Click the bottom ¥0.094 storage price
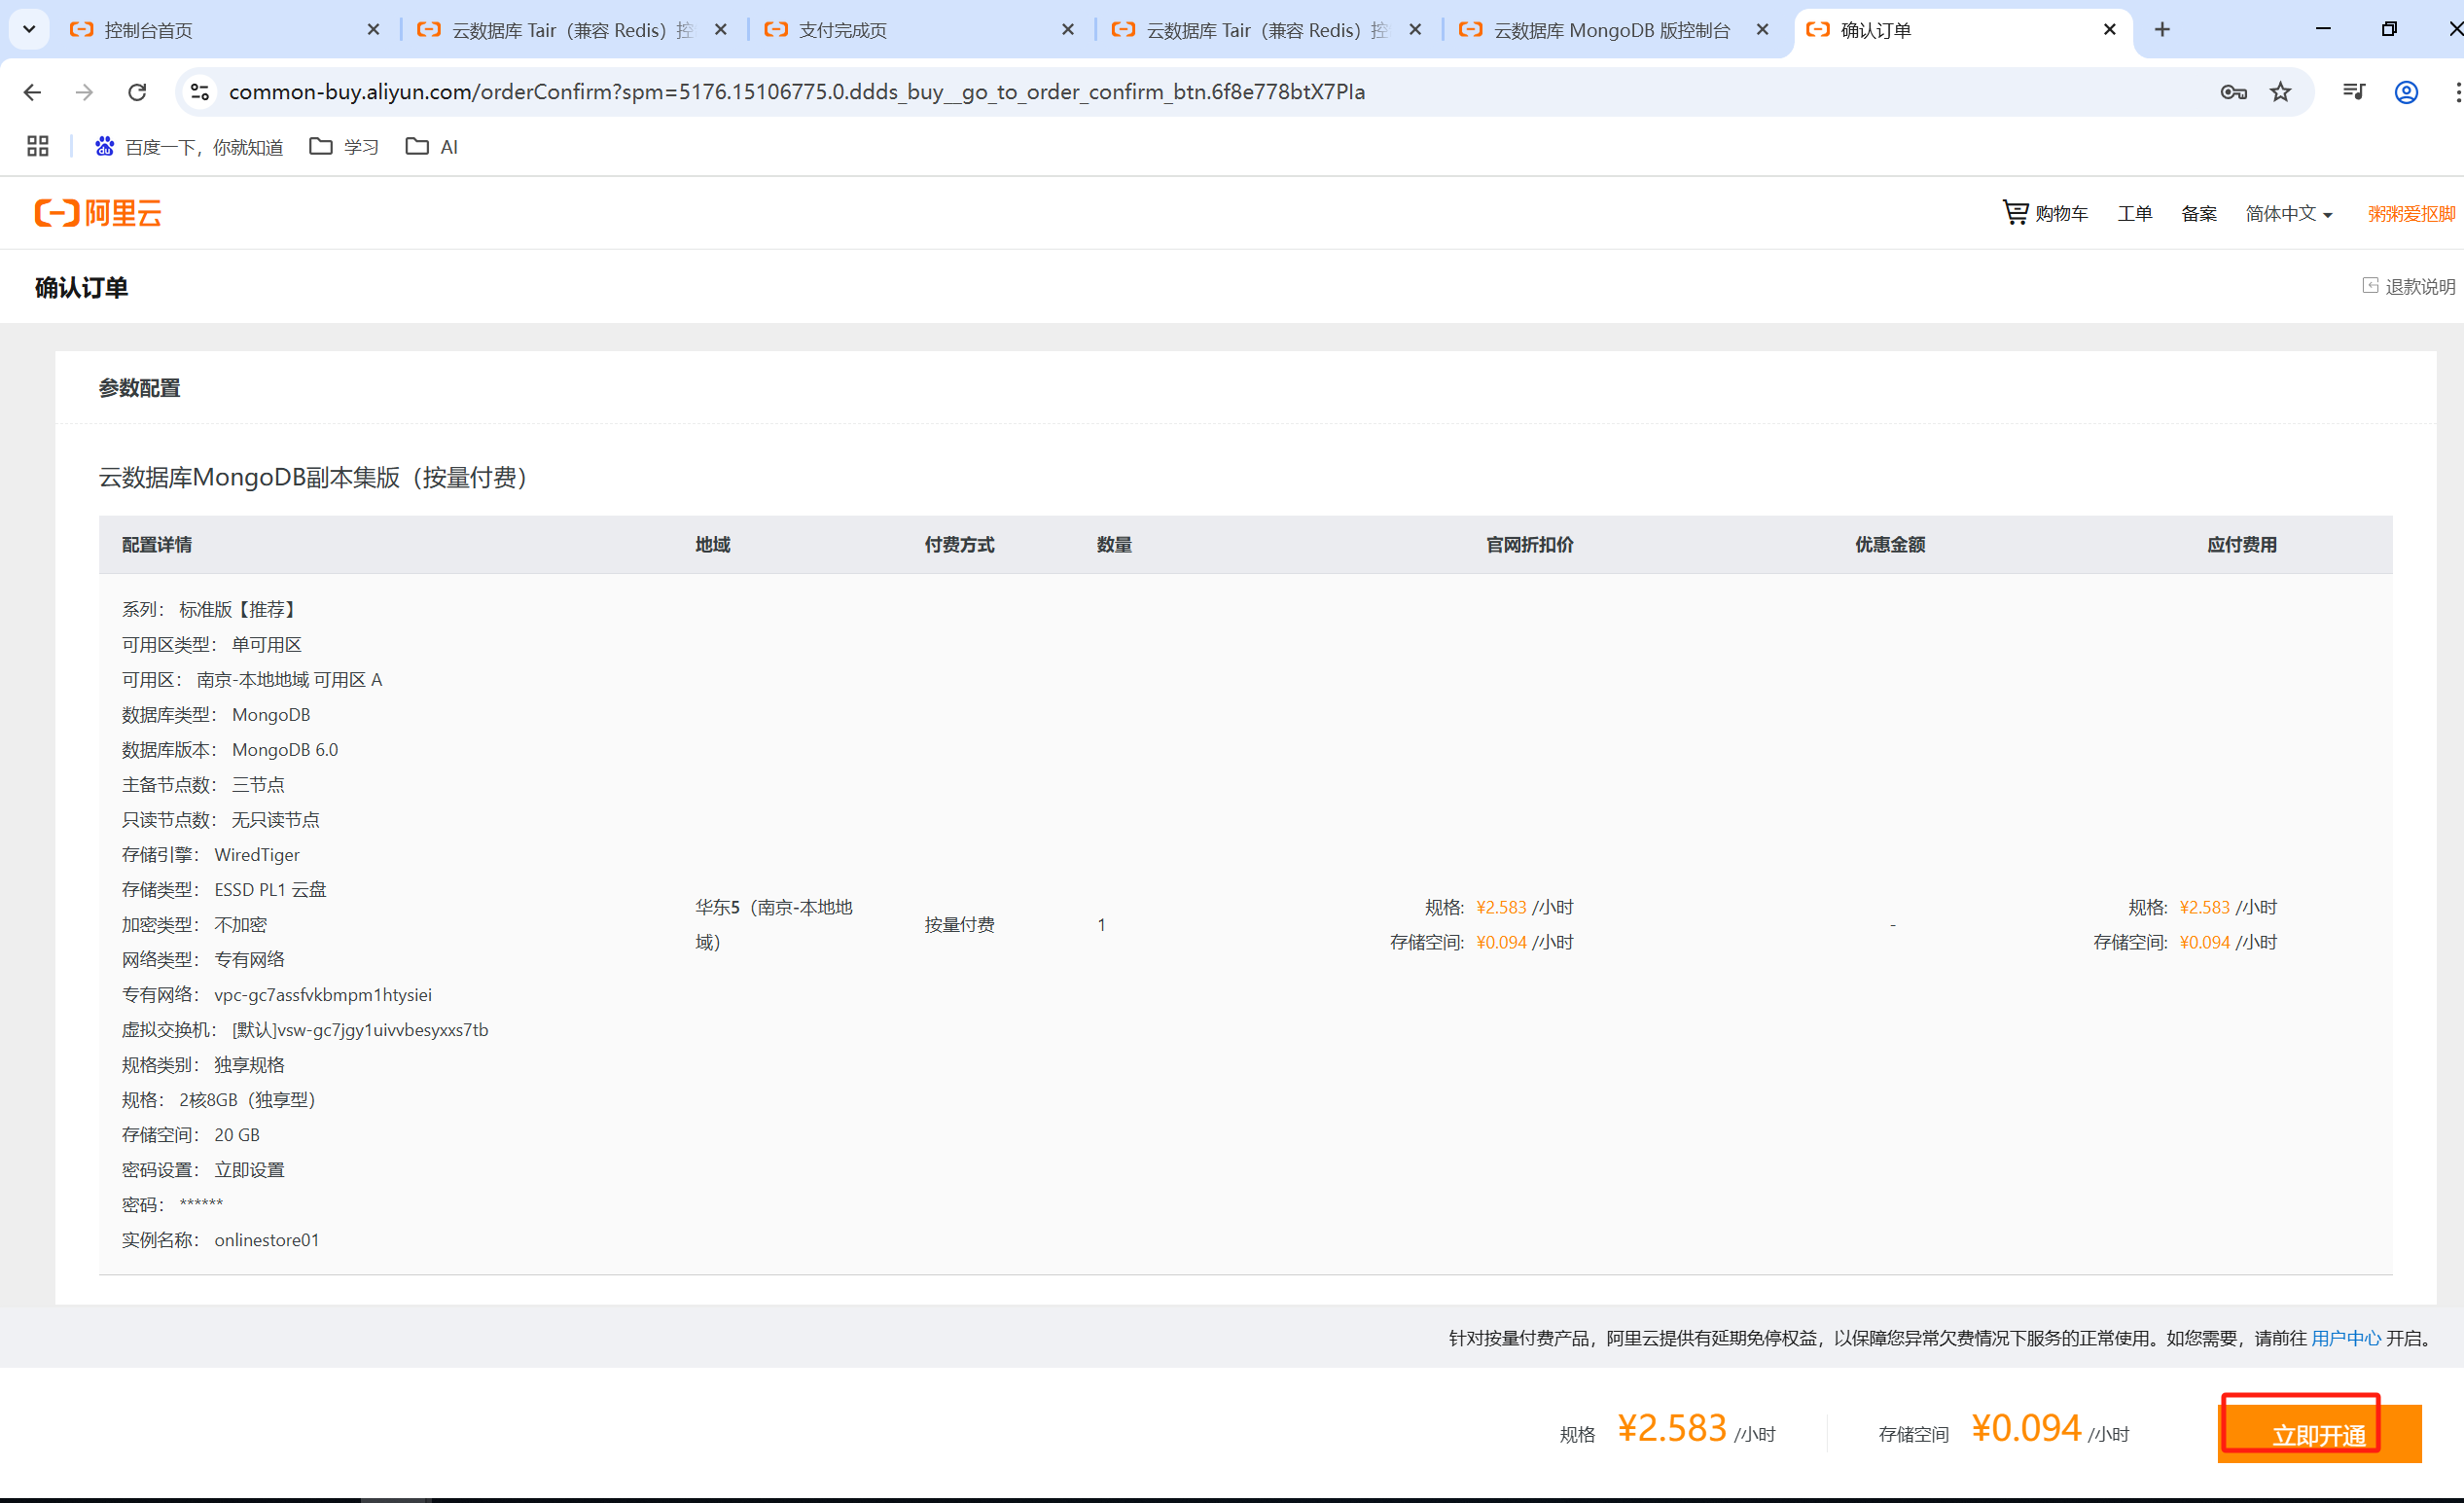Image resolution: width=2464 pixels, height=1503 pixels. [x=2026, y=1428]
